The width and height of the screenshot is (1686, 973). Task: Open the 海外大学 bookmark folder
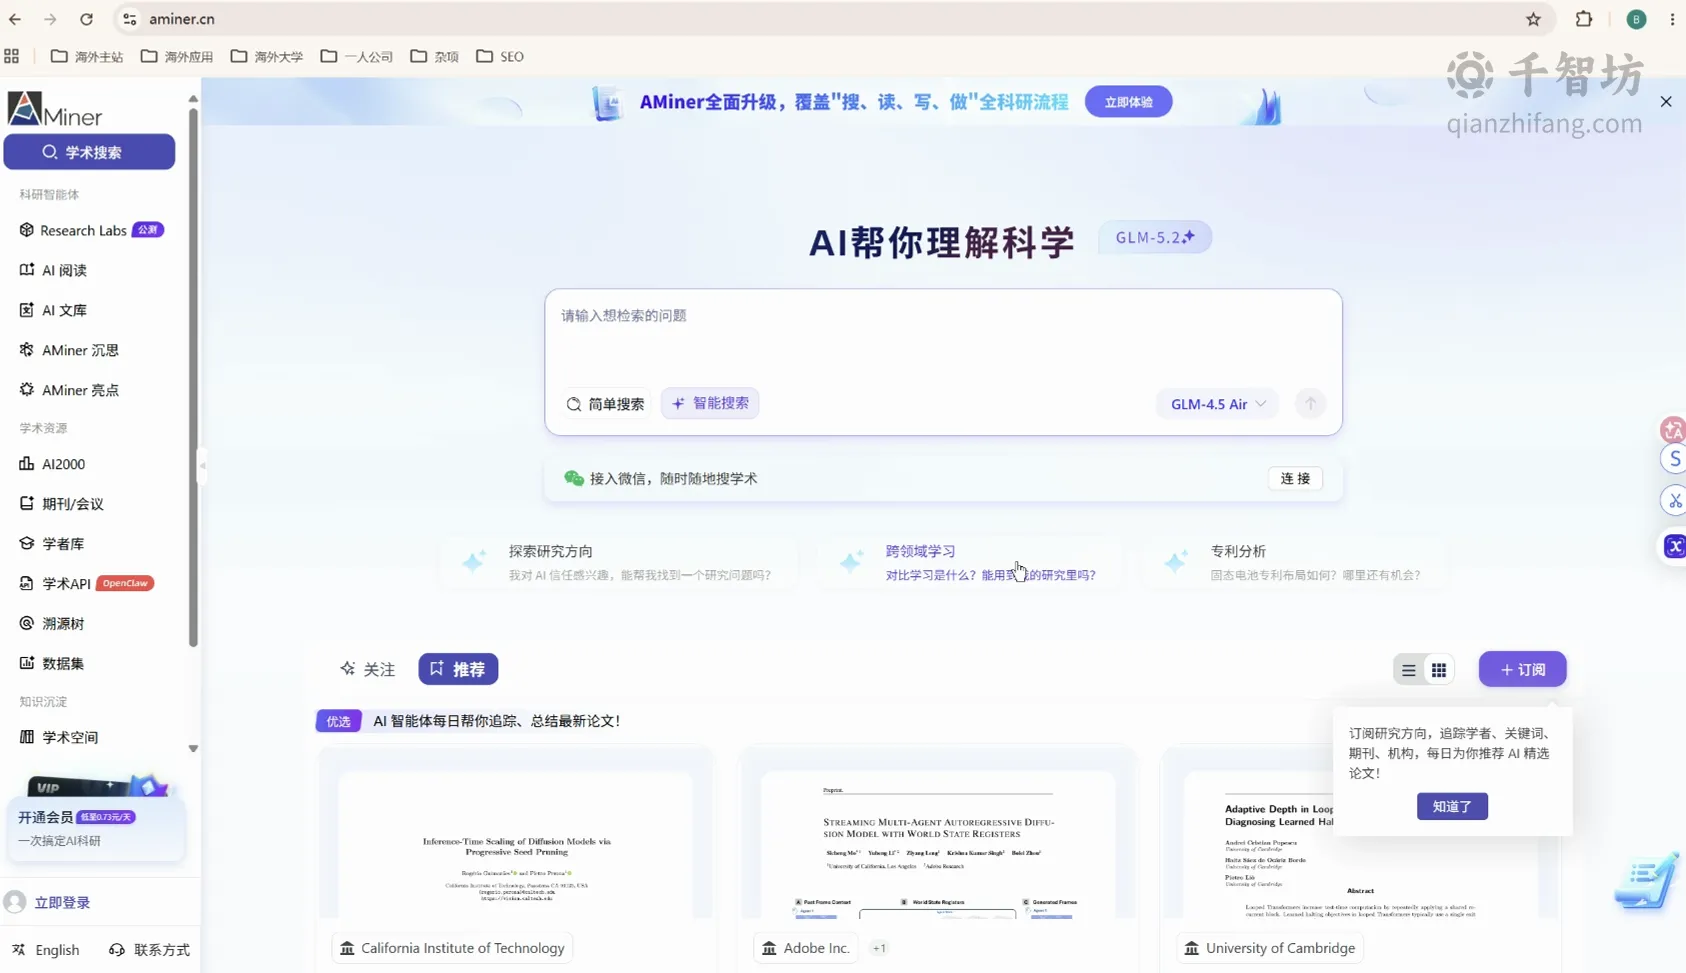[267, 56]
